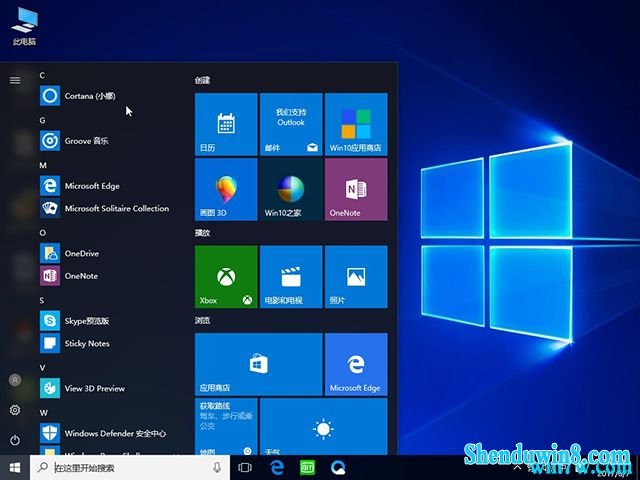This screenshot has height=480, width=640.
Task: Click the Power button in Start sidebar
Action: (15, 440)
